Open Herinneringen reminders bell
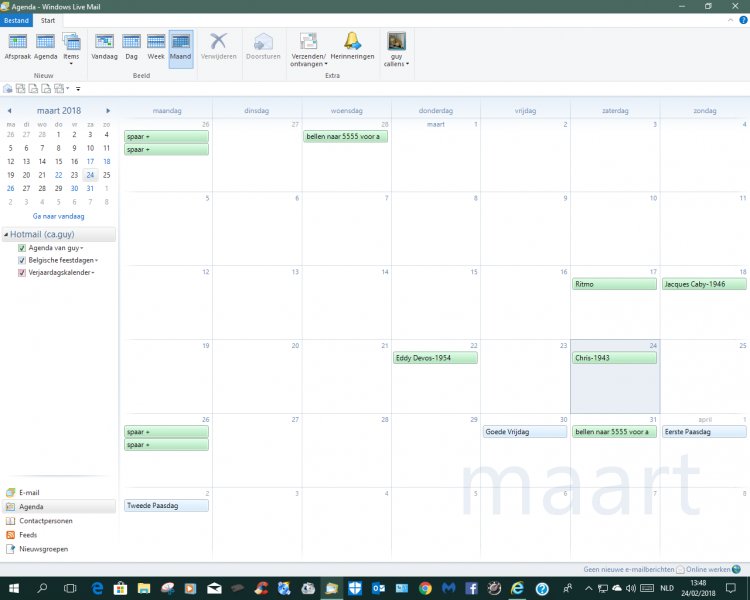 [353, 47]
